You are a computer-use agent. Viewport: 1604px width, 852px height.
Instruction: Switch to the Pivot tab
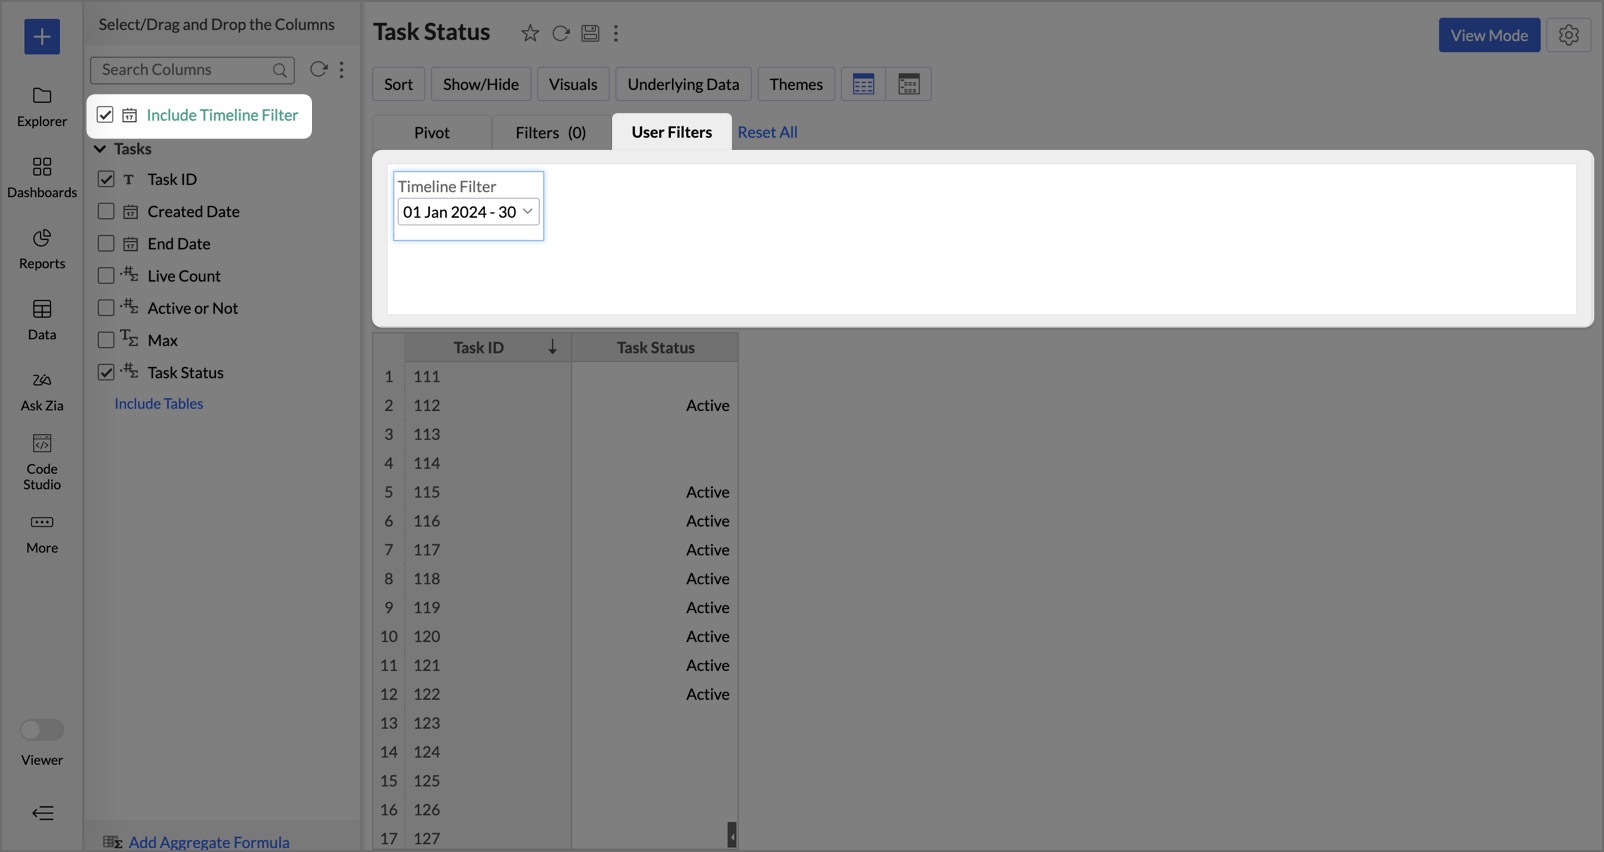[432, 132]
